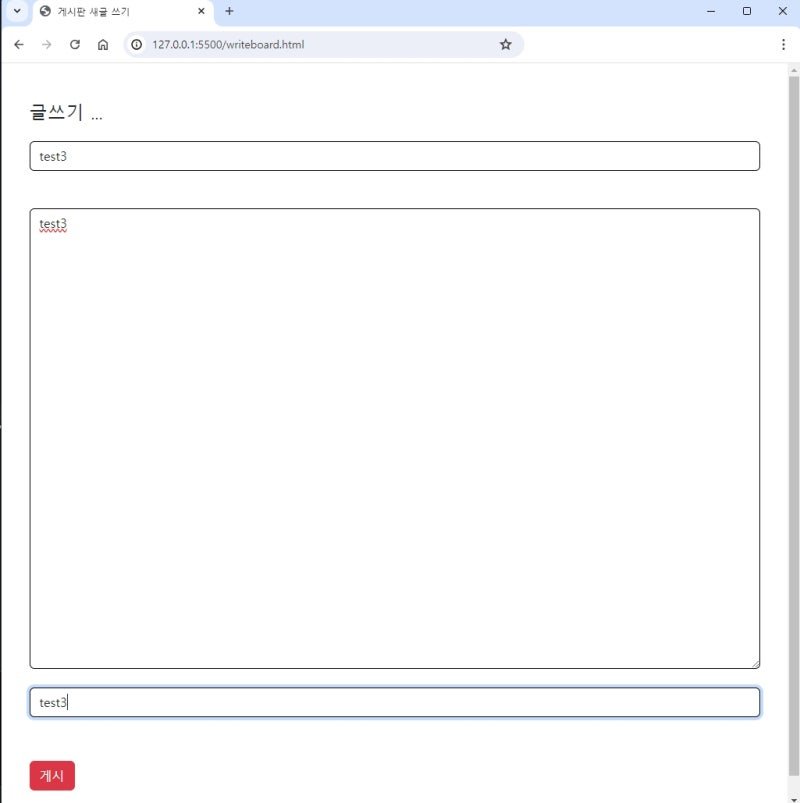Screen dimensions: 800x803
Task: Expand the tab search dropdown chevron
Action: 17,11
